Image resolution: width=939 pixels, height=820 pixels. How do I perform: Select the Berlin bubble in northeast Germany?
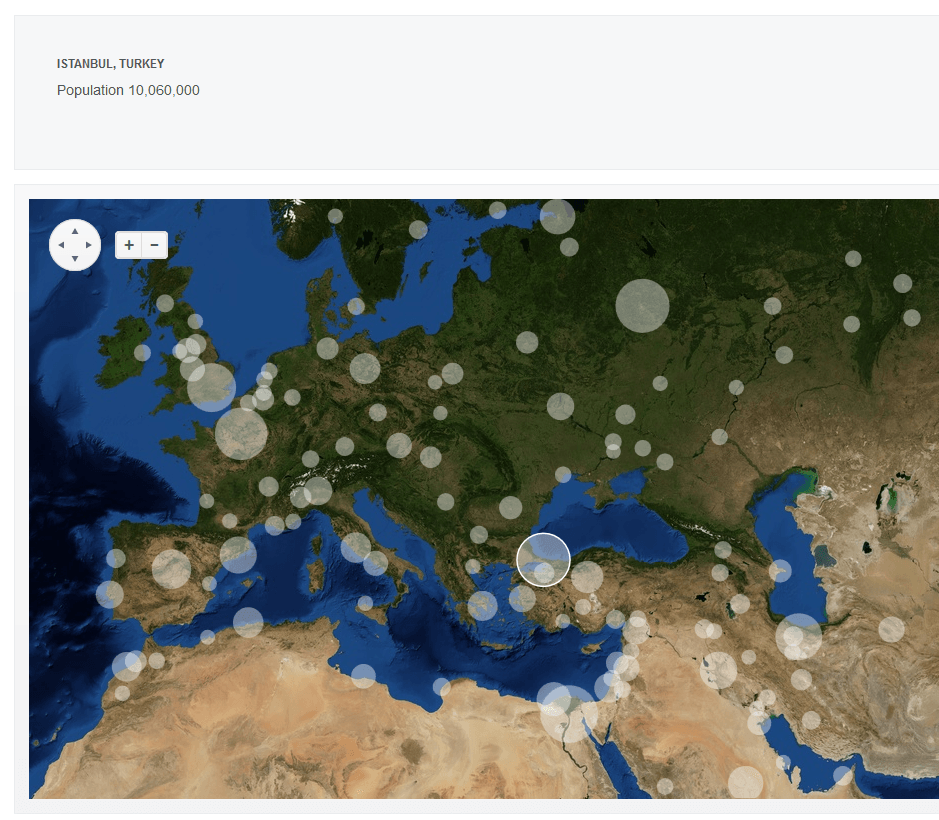[365, 368]
